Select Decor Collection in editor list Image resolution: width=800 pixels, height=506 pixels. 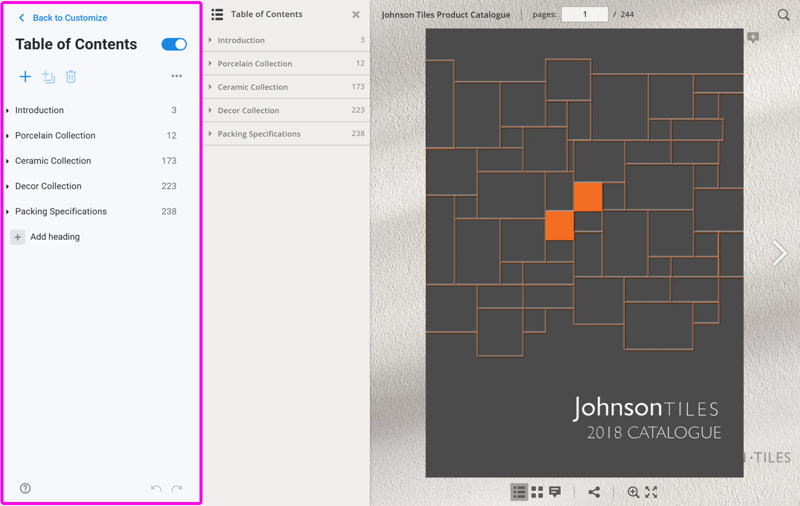48,186
